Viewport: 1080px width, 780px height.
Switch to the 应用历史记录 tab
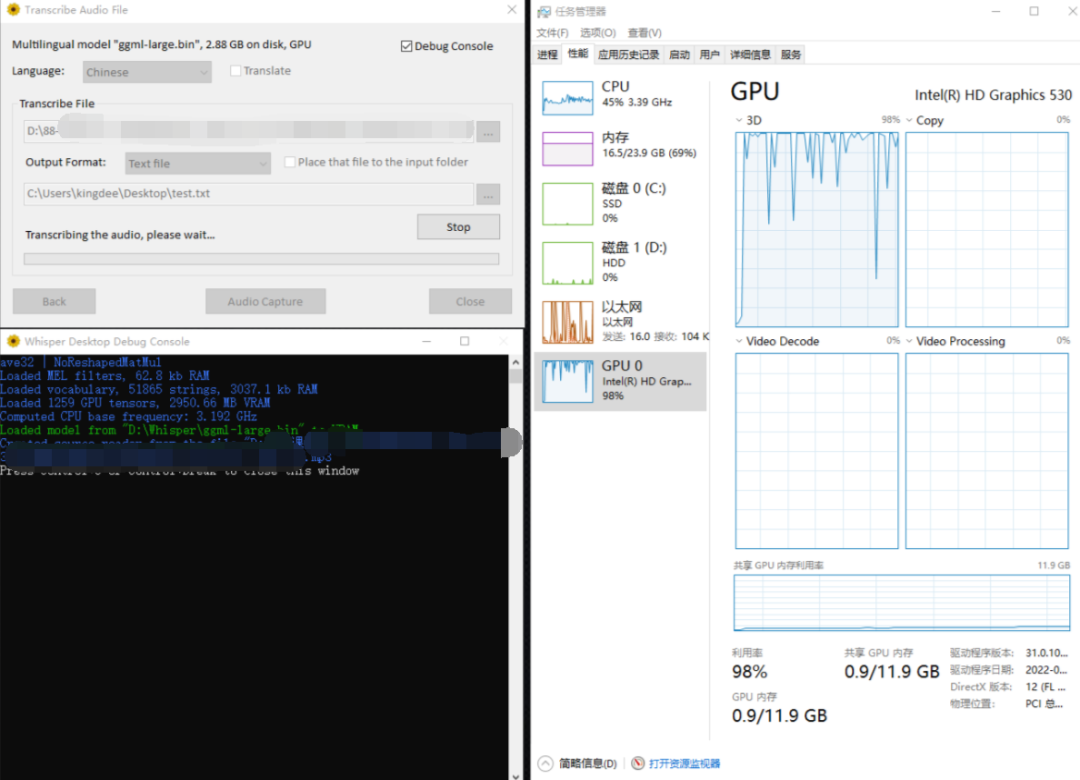pos(629,54)
